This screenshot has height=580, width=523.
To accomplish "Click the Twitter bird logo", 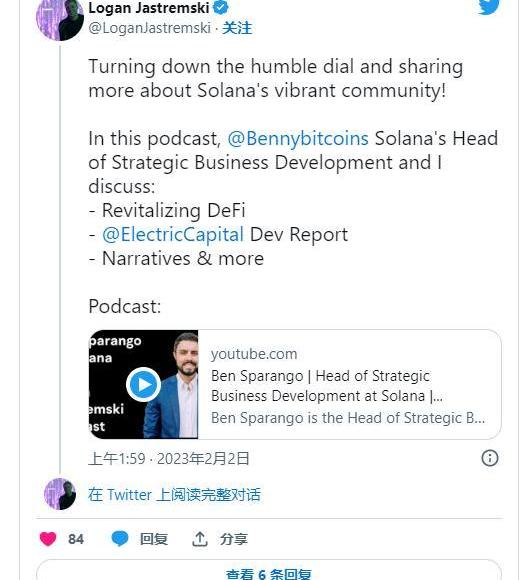I will pos(489,7).
